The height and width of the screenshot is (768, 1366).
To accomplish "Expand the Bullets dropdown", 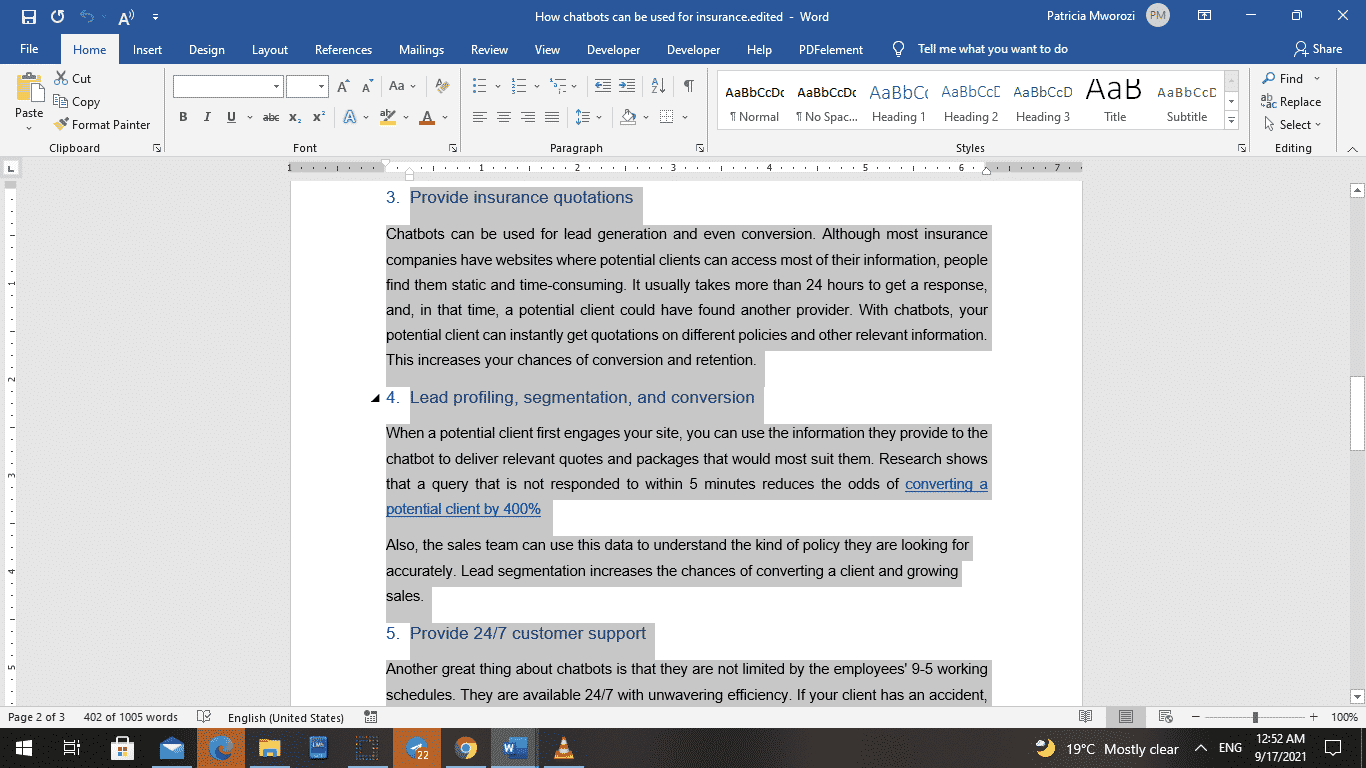I will pyautogui.click(x=498, y=87).
